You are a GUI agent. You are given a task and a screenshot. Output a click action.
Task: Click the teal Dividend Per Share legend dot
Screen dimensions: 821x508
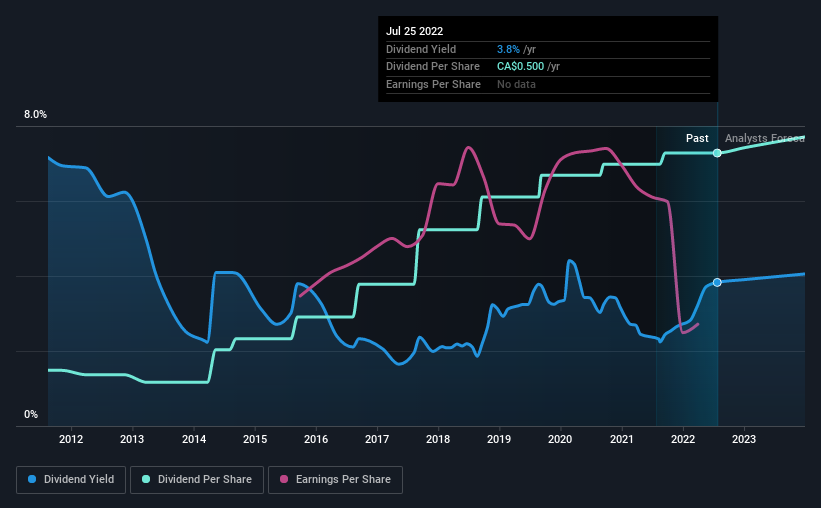pyautogui.click(x=146, y=479)
